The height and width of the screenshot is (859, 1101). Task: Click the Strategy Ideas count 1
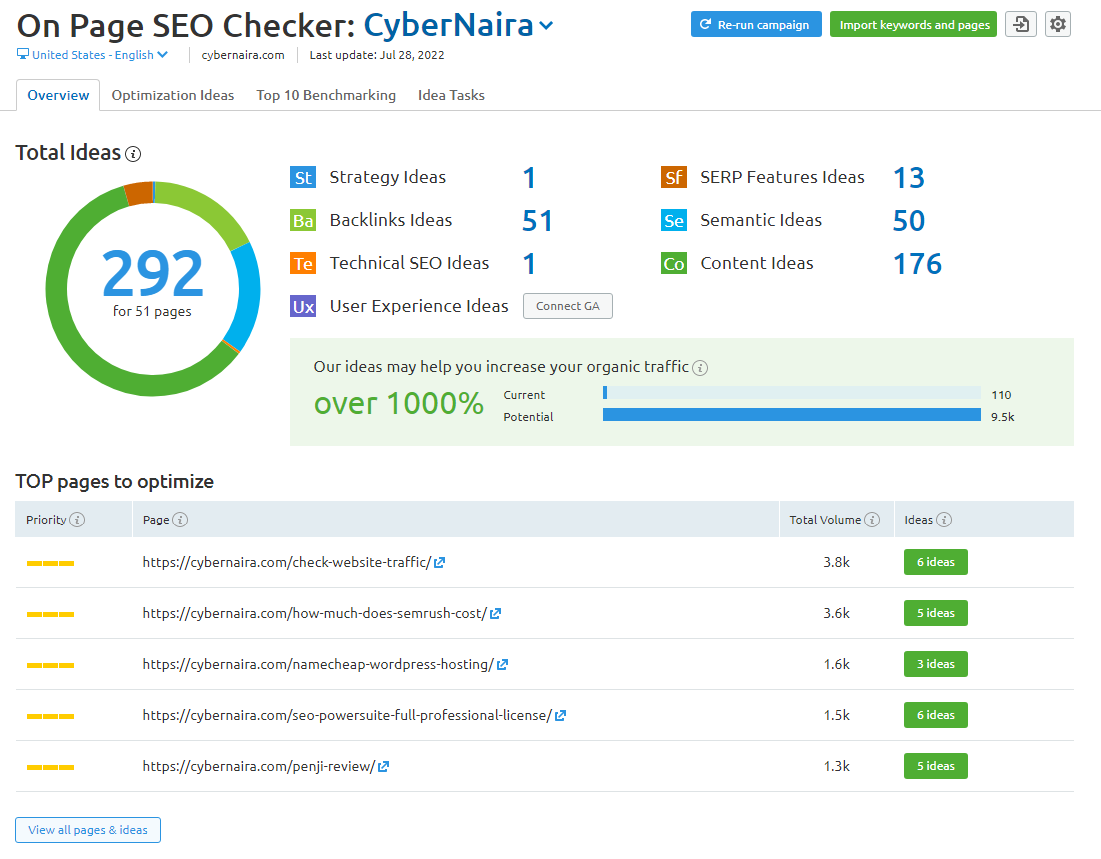[x=529, y=178]
